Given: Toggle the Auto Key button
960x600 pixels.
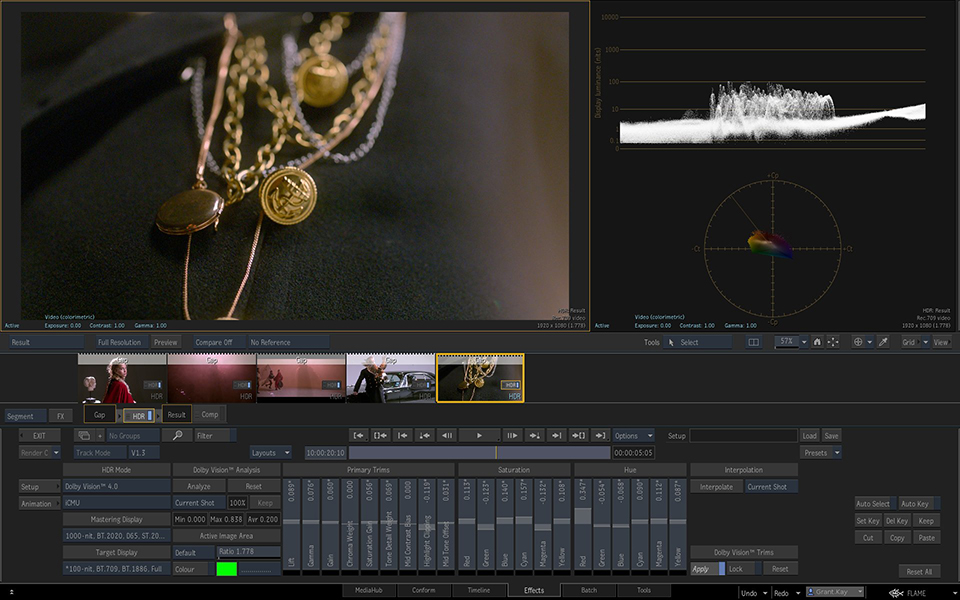Looking at the screenshot, I should pos(918,503).
